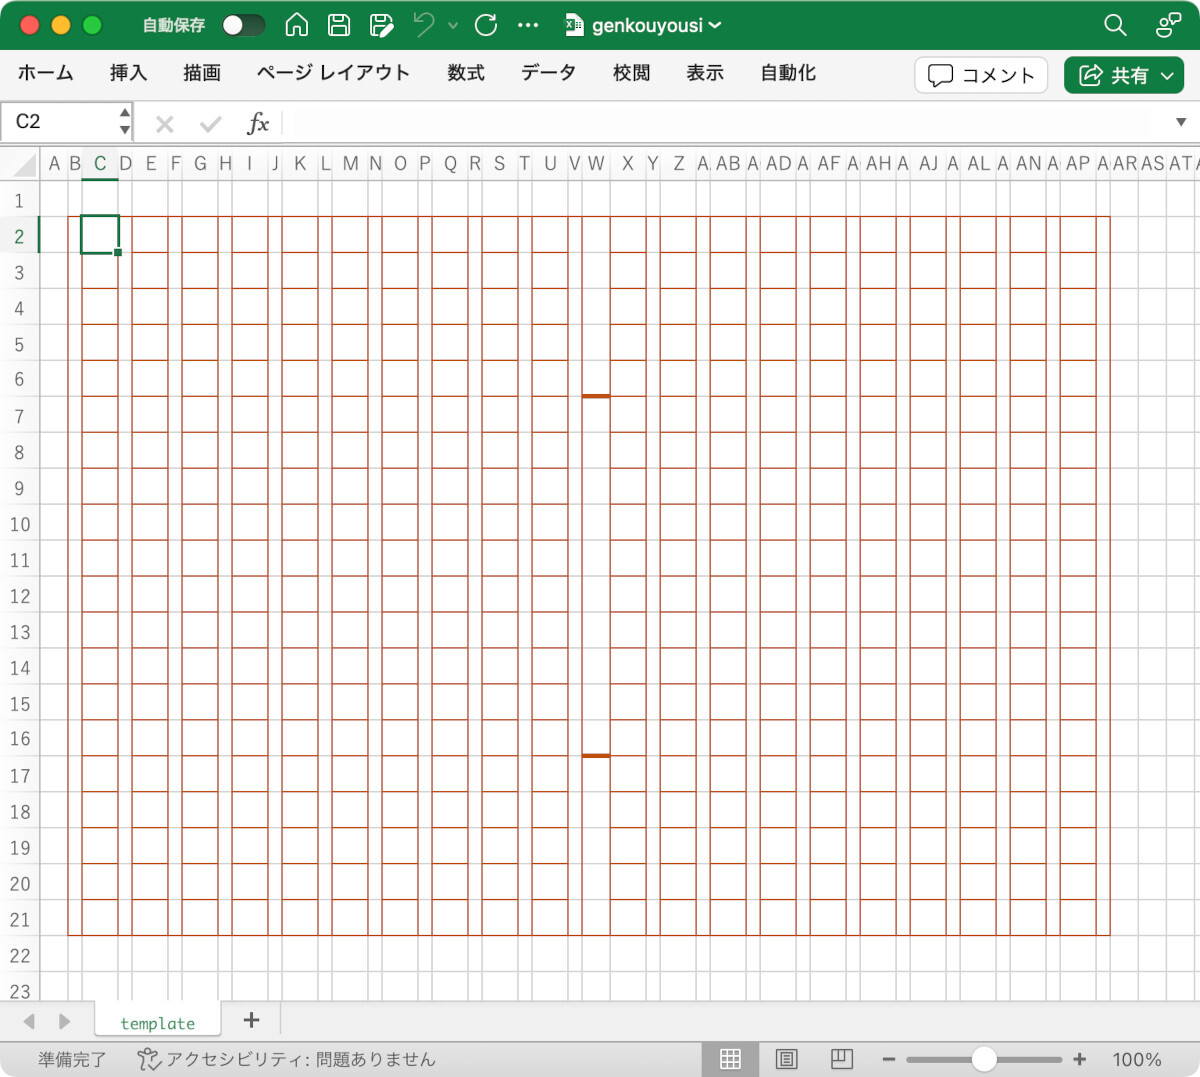Click the 共有 share button
Screen dimensions: 1200x1077
[x=1124, y=75]
